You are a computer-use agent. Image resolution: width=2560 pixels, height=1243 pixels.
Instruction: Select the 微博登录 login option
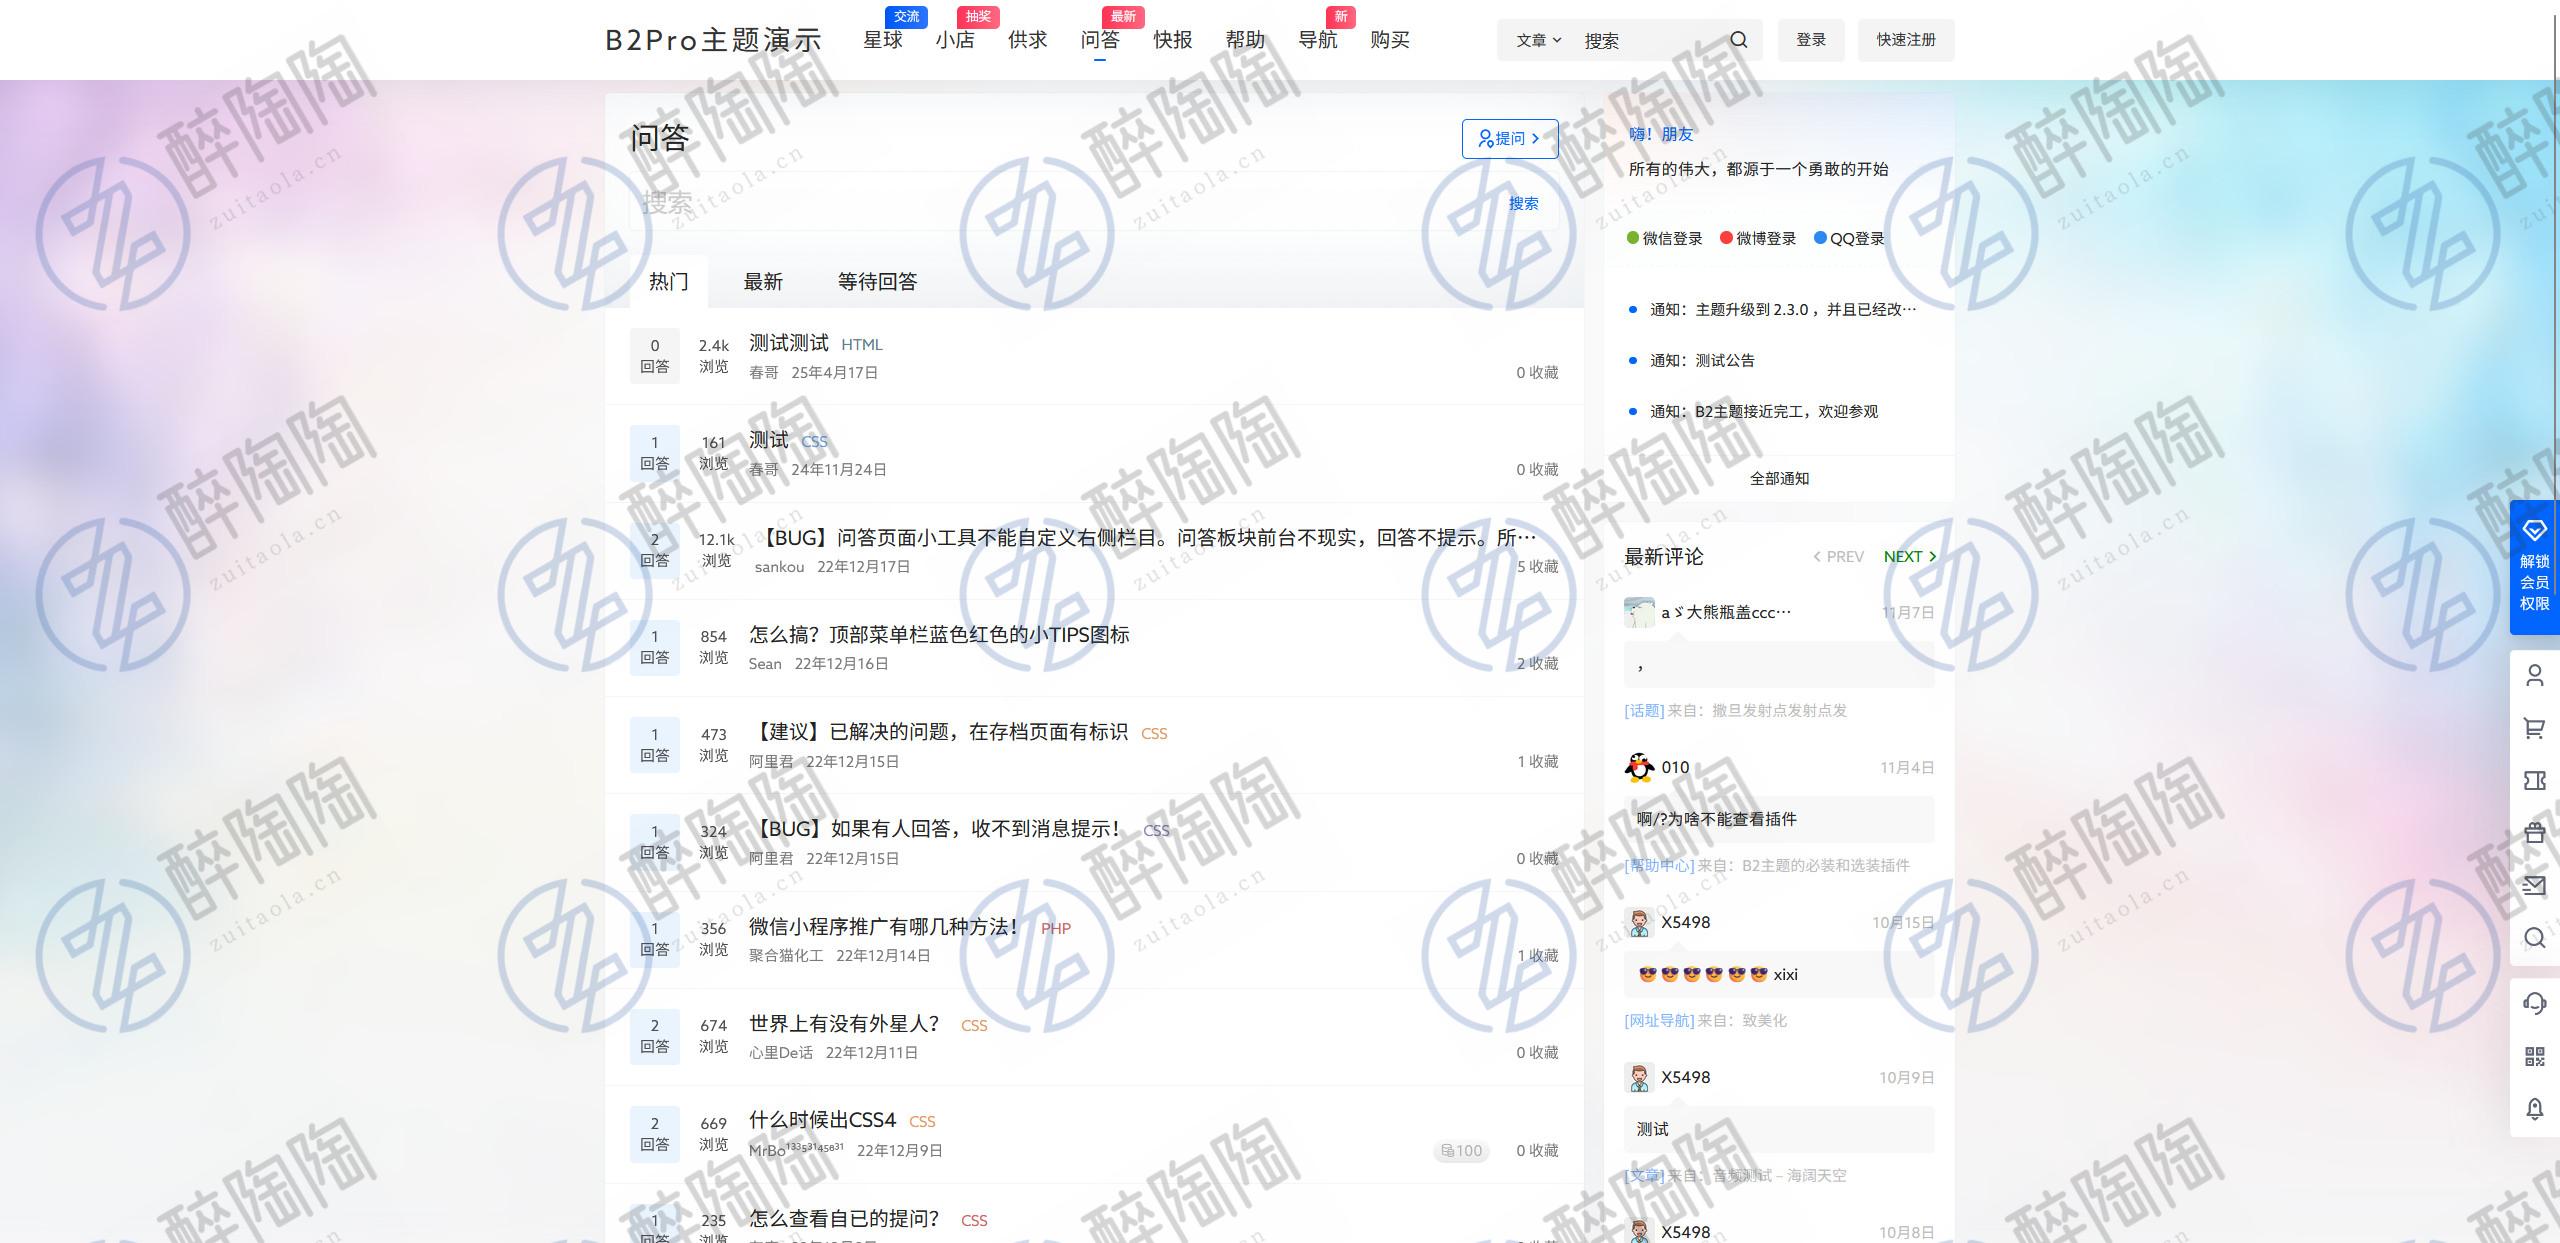pos(1758,238)
